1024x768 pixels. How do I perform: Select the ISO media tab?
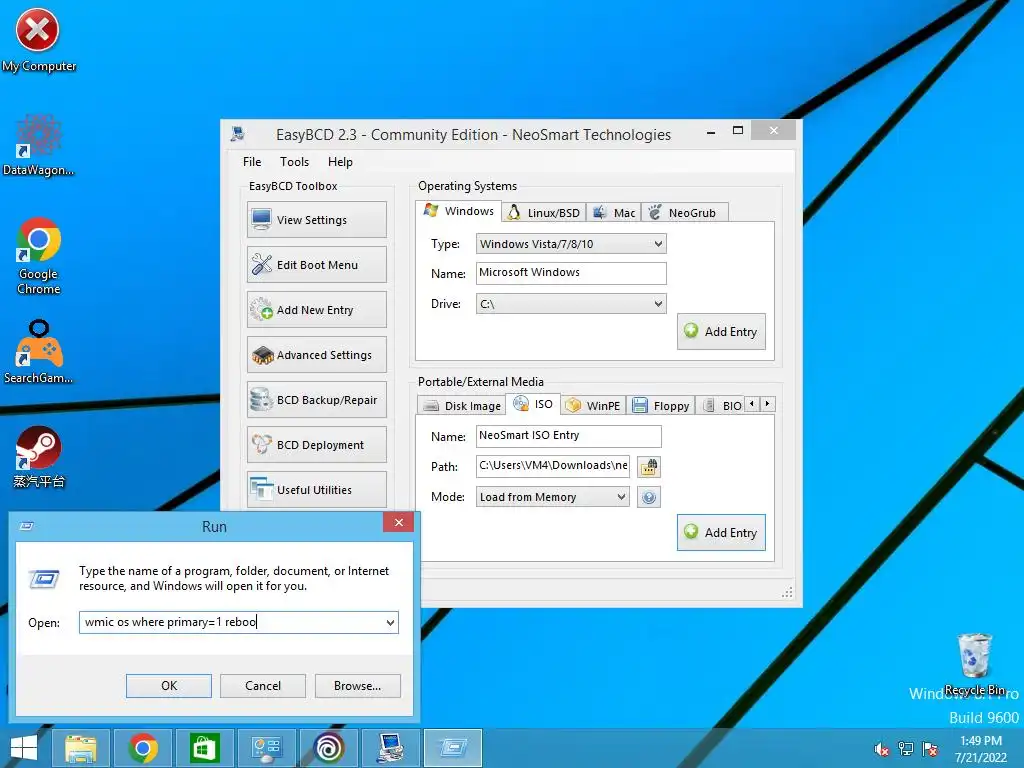point(533,404)
